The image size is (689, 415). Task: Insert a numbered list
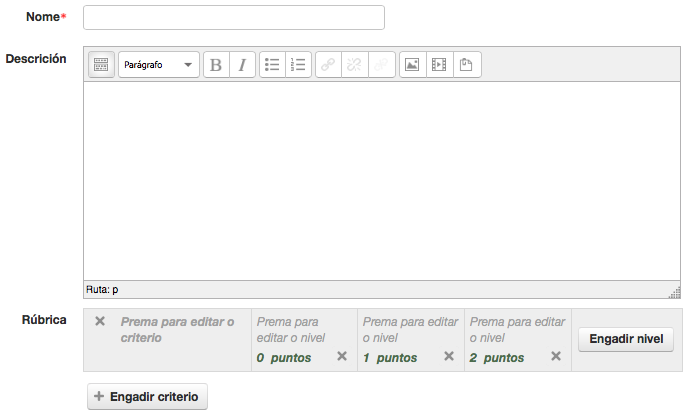tap(298, 65)
